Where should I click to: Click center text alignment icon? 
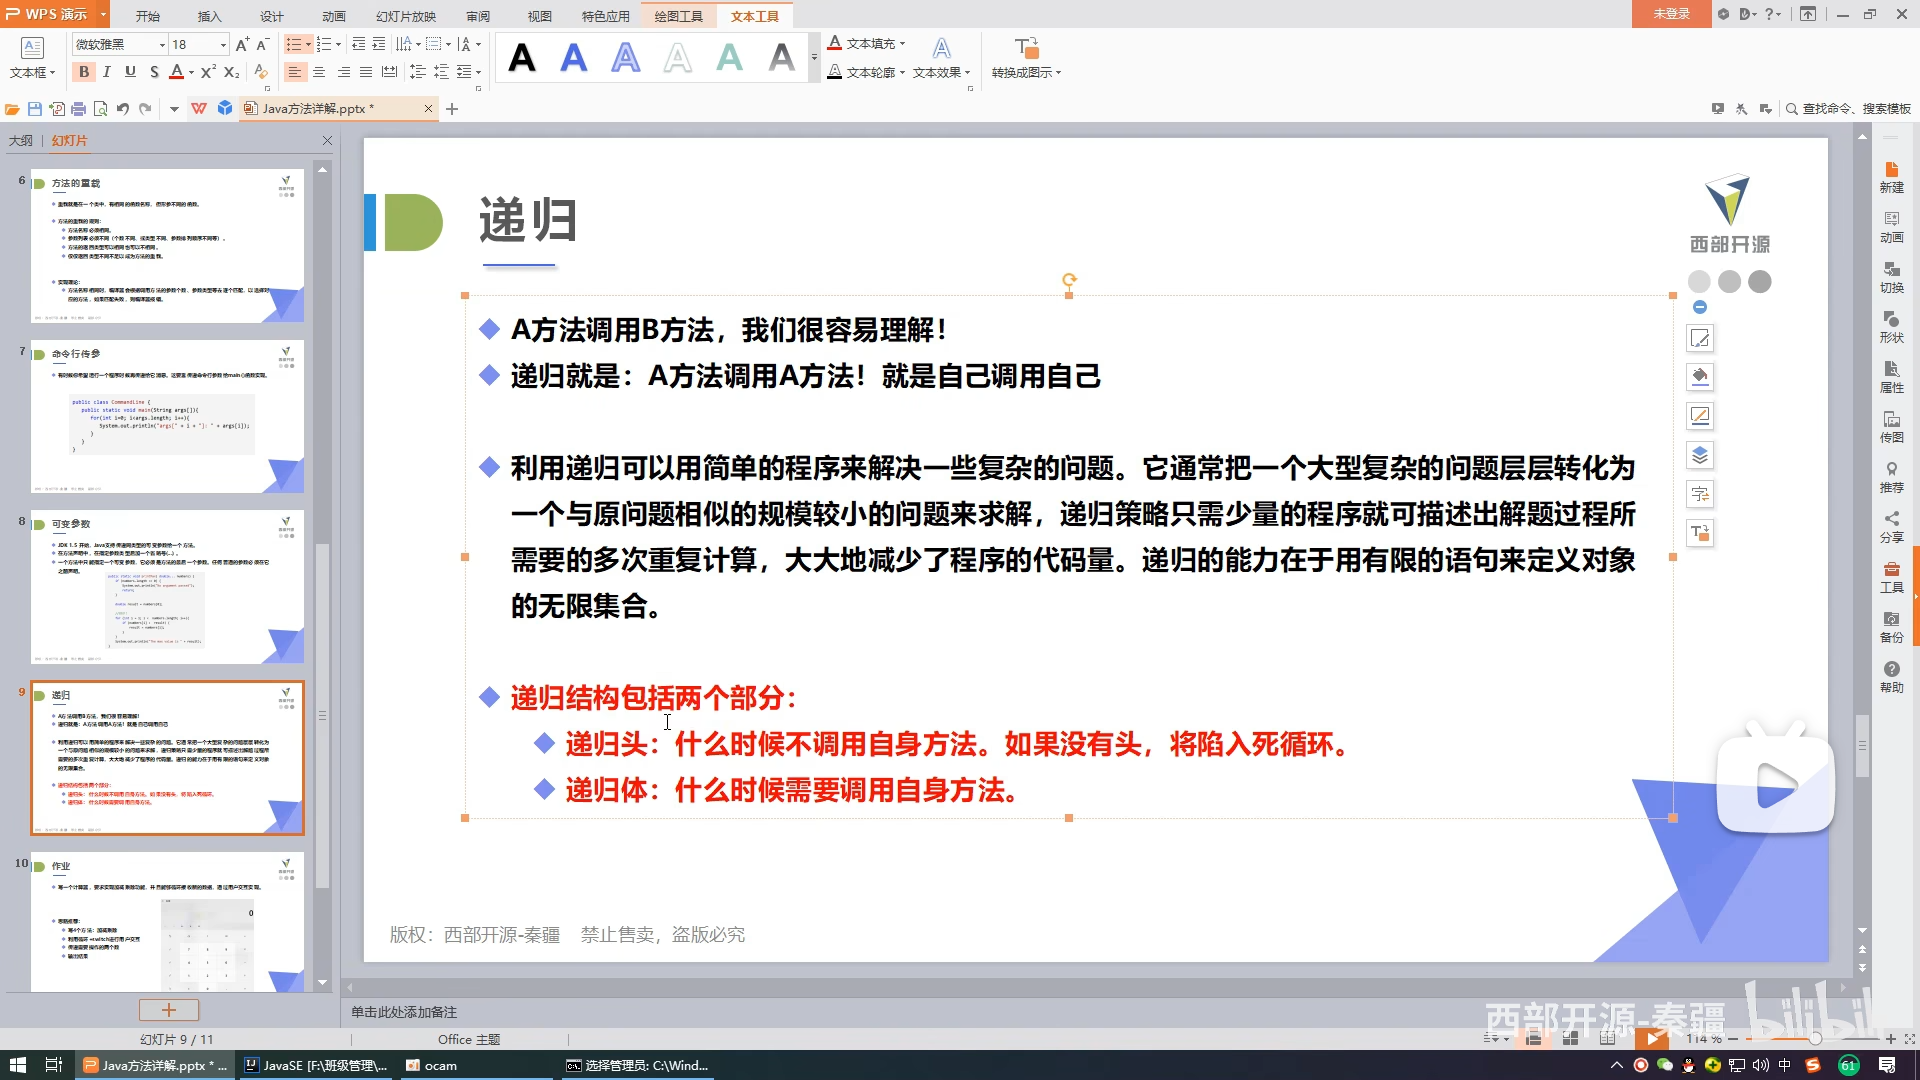pyautogui.click(x=319, y=72)
